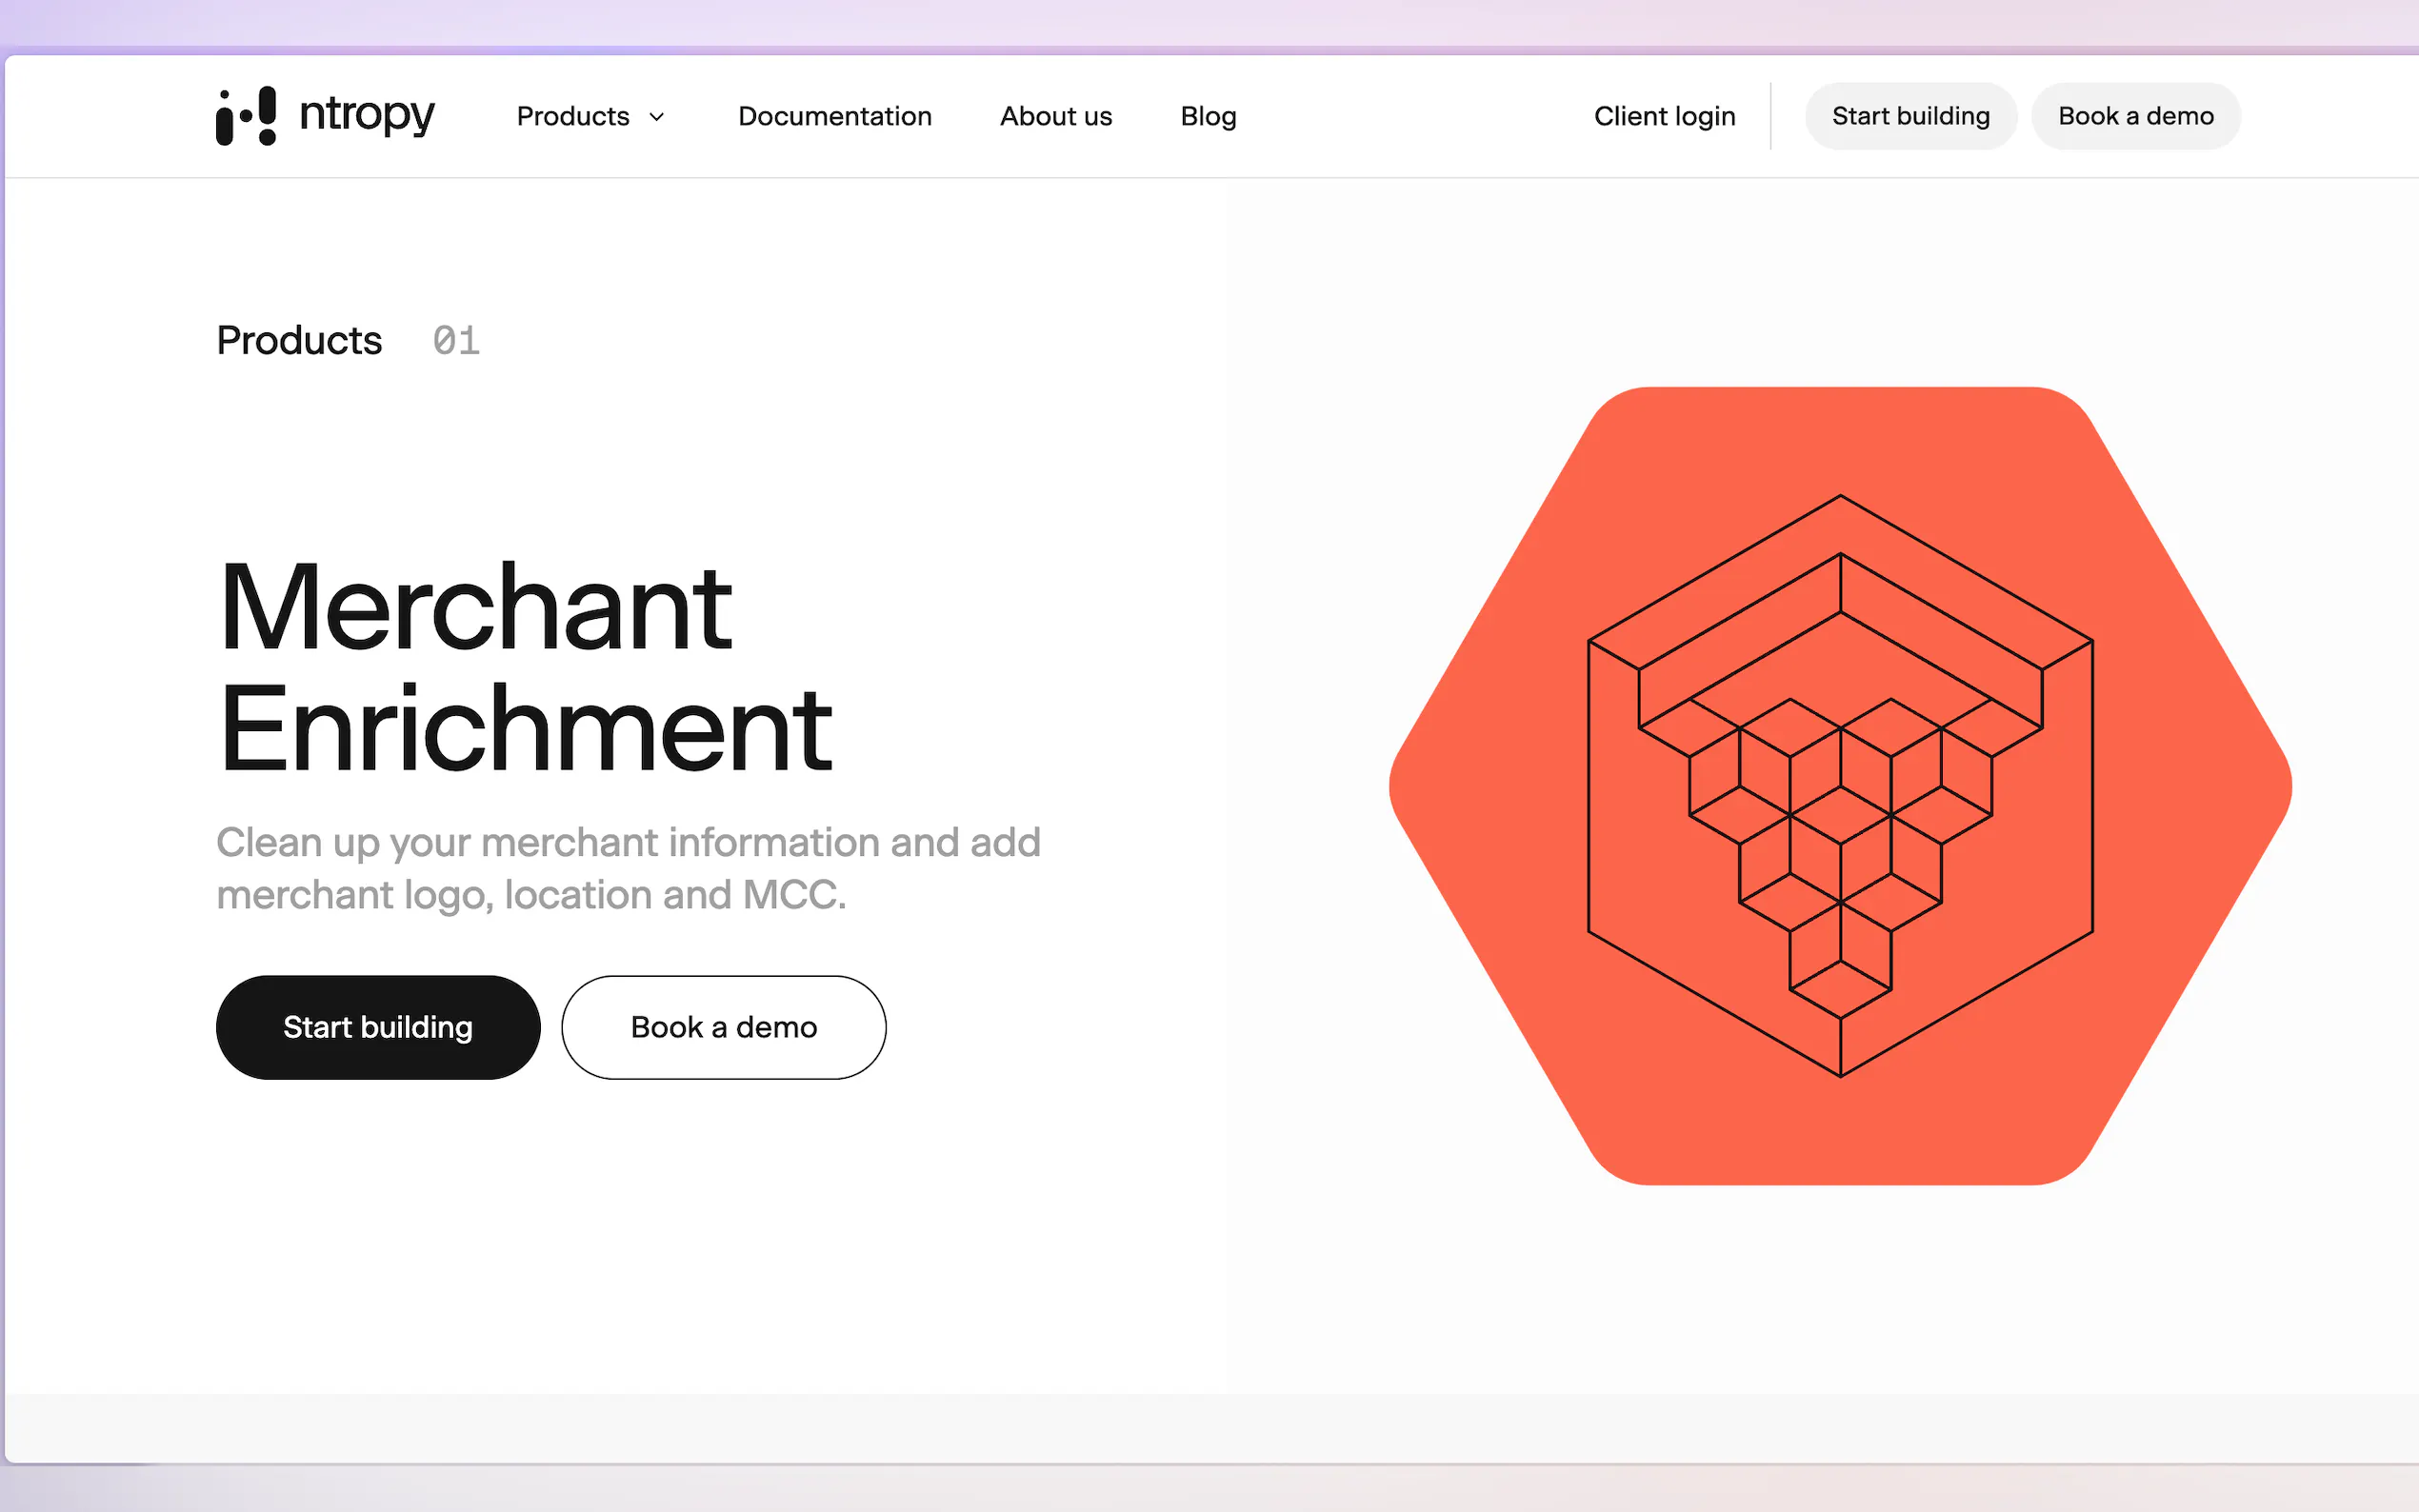Open the About us page
2419x1512 pixels.
click(1055, 116)
